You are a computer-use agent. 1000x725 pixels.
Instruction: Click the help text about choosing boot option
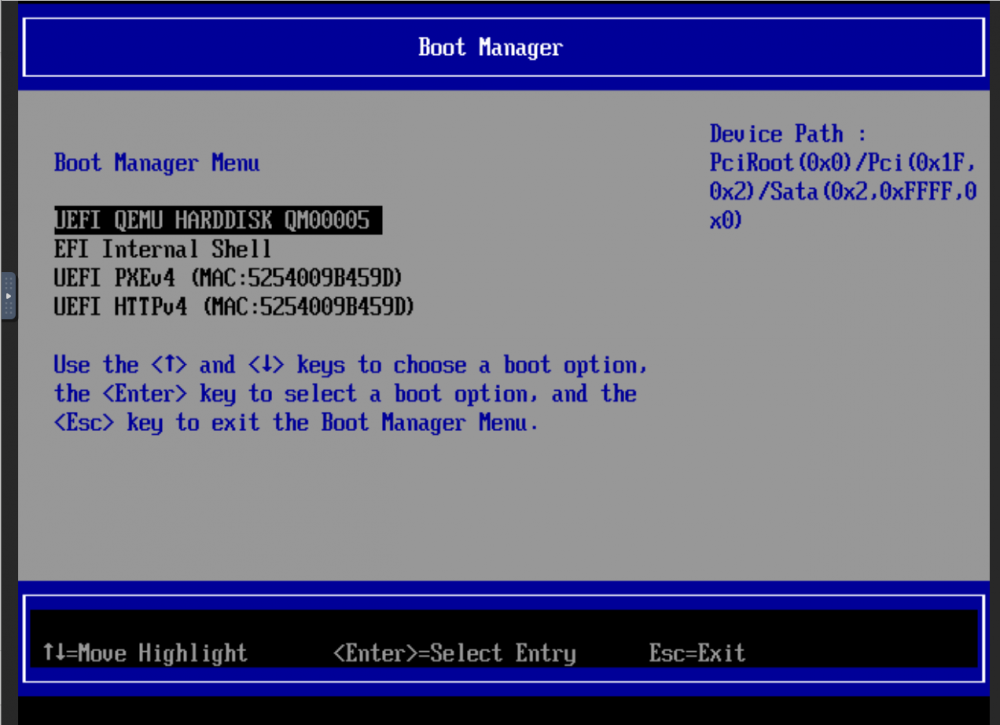point(350,394)
